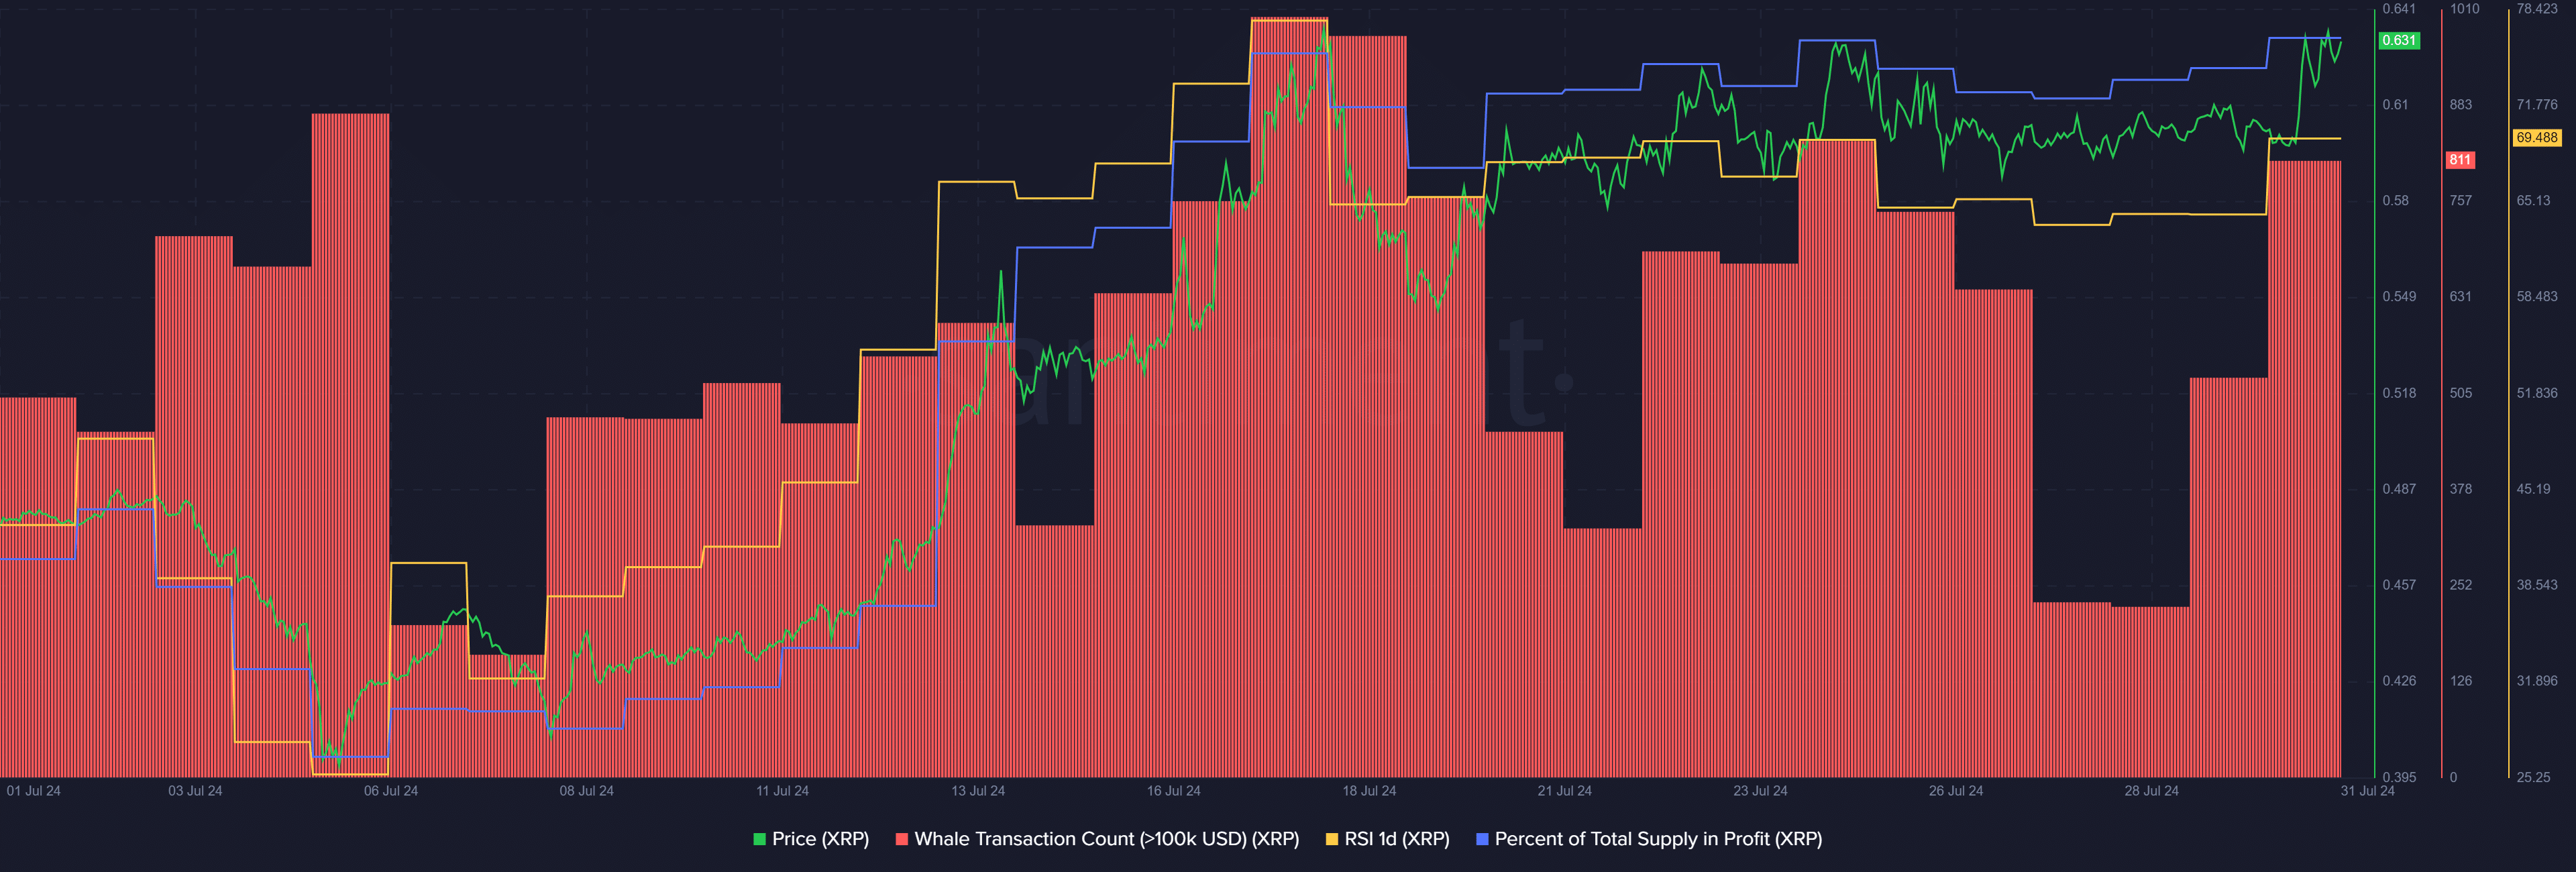
Task: Click the 1010 whale count axis value
Action: tap(2464, 9)
